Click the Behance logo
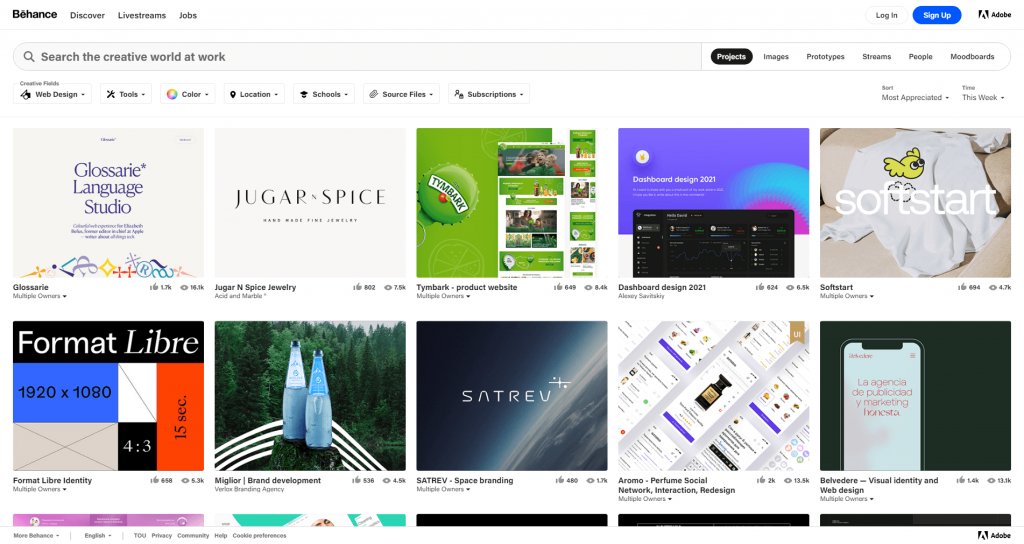Image resolution: width=1024 pixels, height=544 pixels. [x=34, y=15]
